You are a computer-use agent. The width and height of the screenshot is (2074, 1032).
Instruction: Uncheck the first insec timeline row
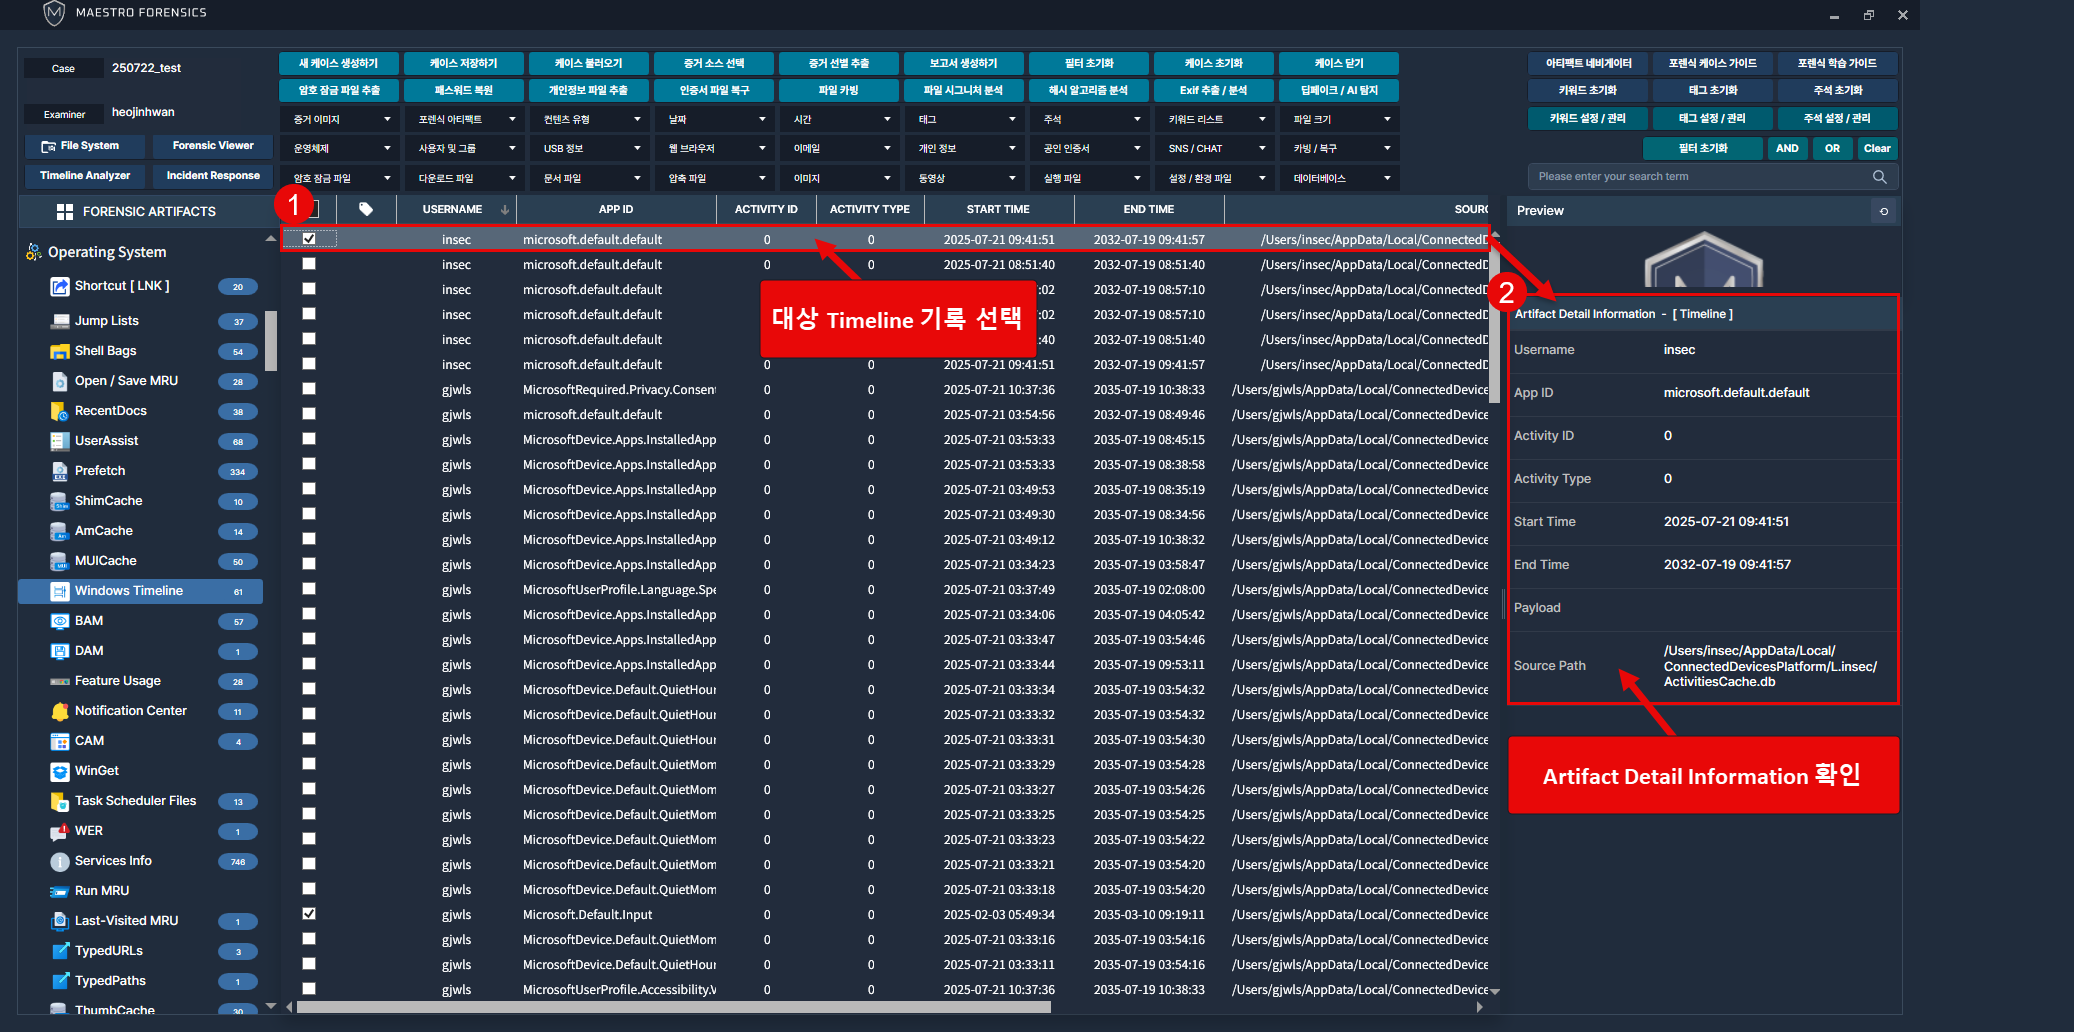[309, 239]
